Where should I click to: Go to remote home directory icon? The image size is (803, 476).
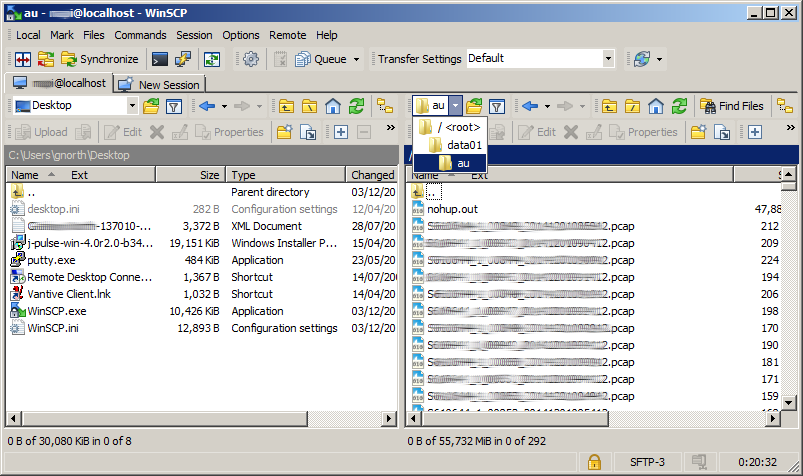click(x=656, y=106)
